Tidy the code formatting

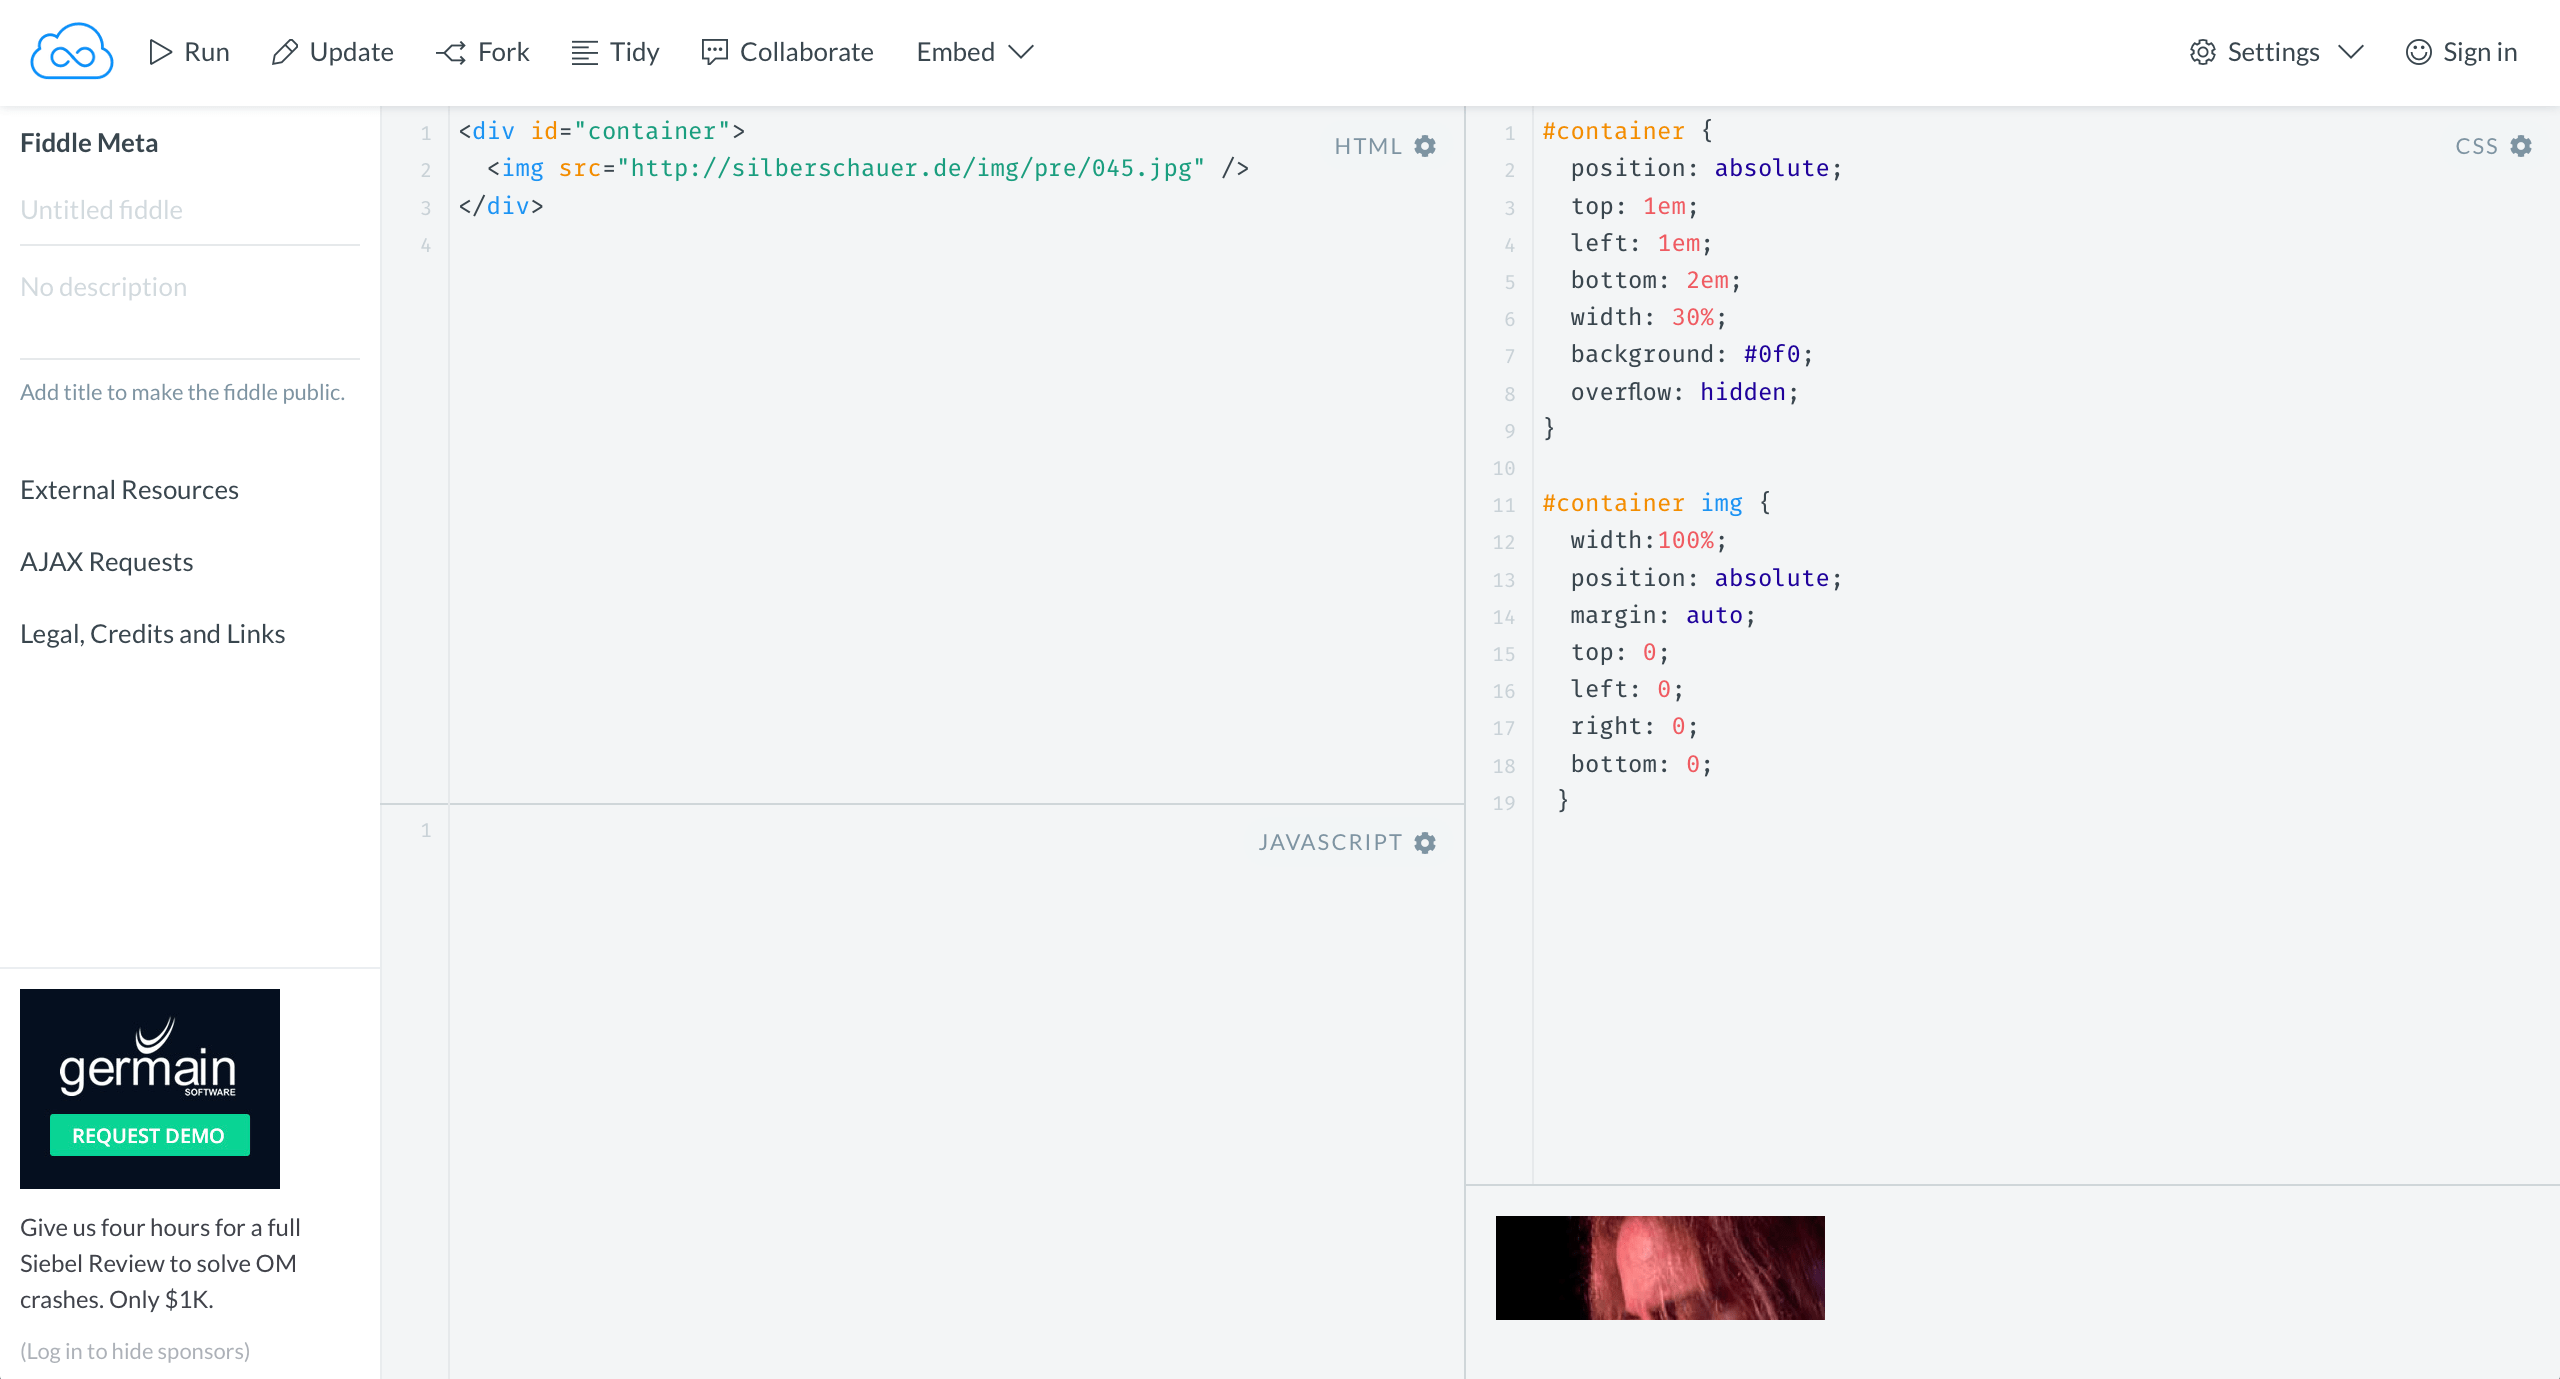(615, 51)
